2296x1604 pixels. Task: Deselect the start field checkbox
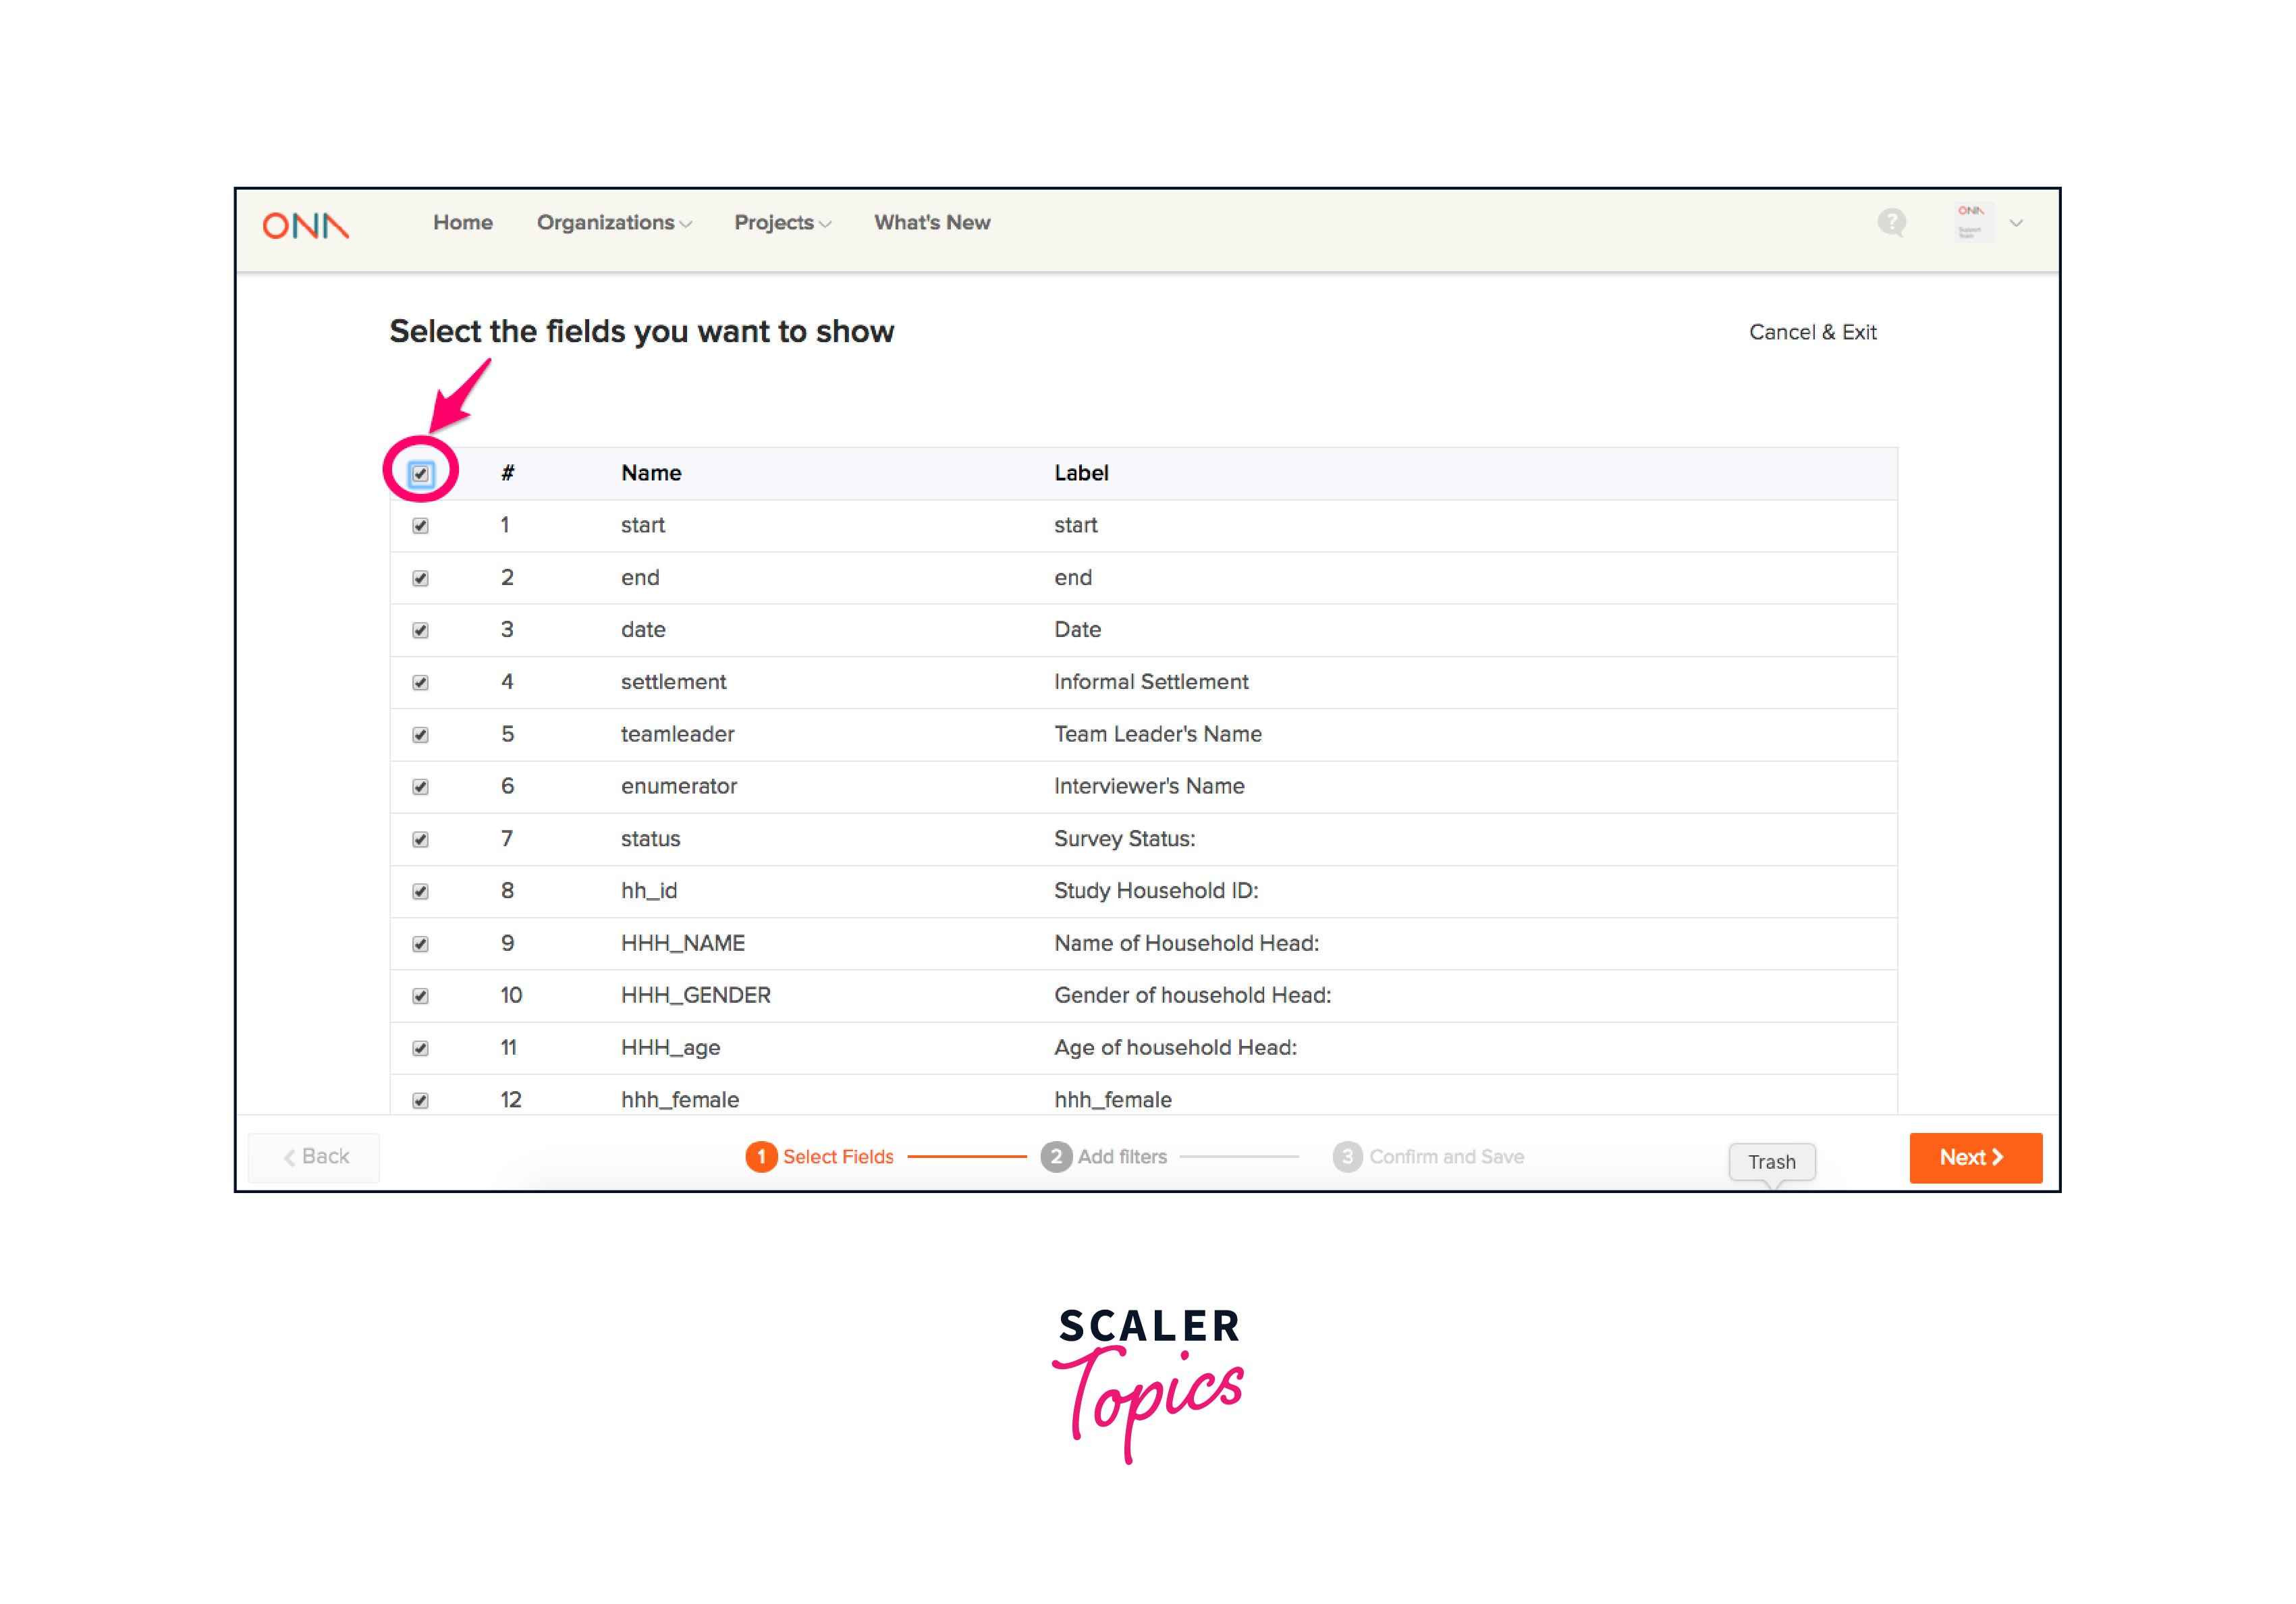click(420, 526)
